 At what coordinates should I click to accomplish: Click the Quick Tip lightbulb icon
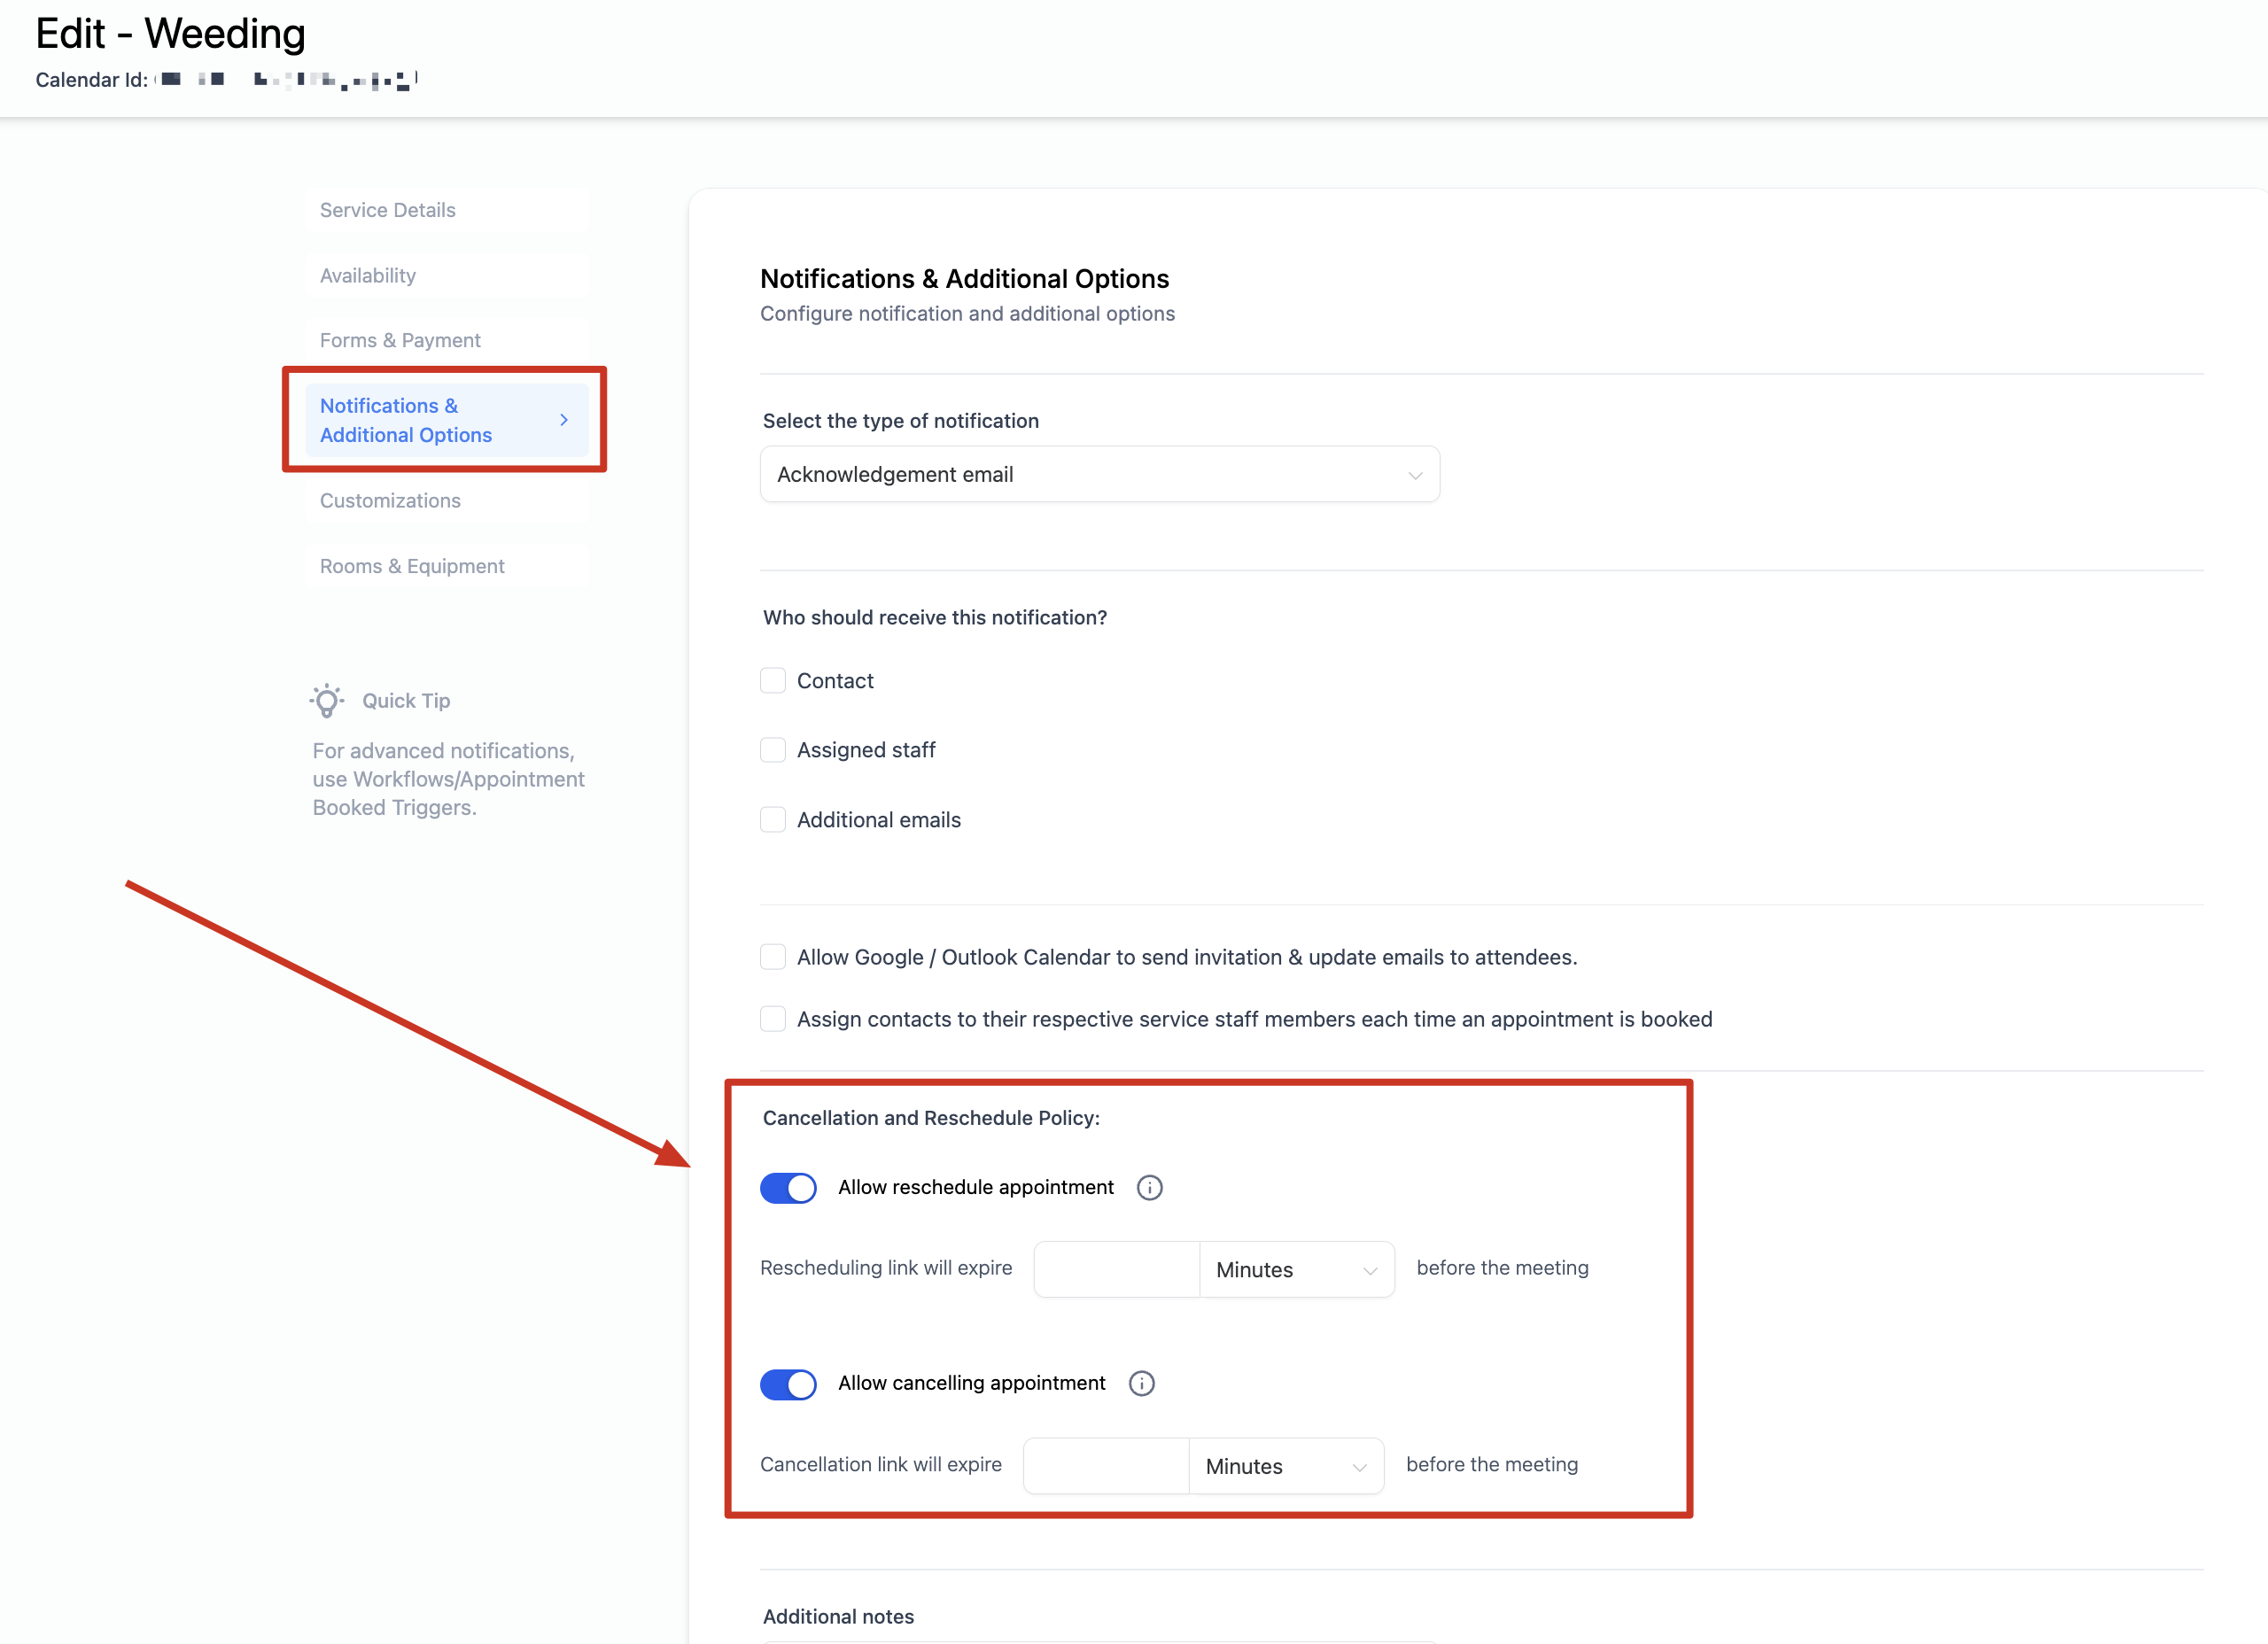pos(327,701)
